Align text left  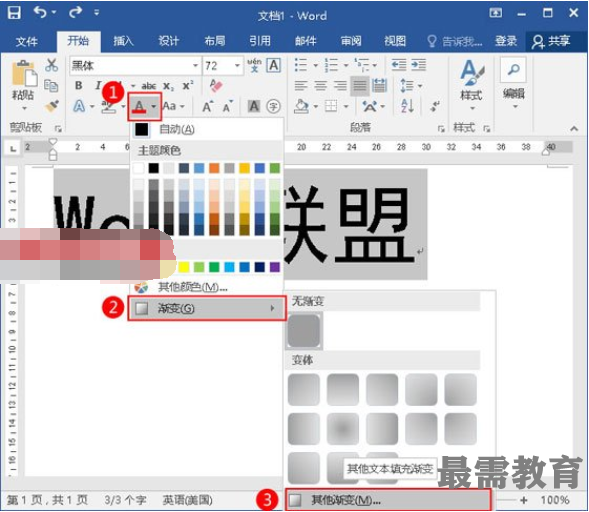(x=301, y=86)
